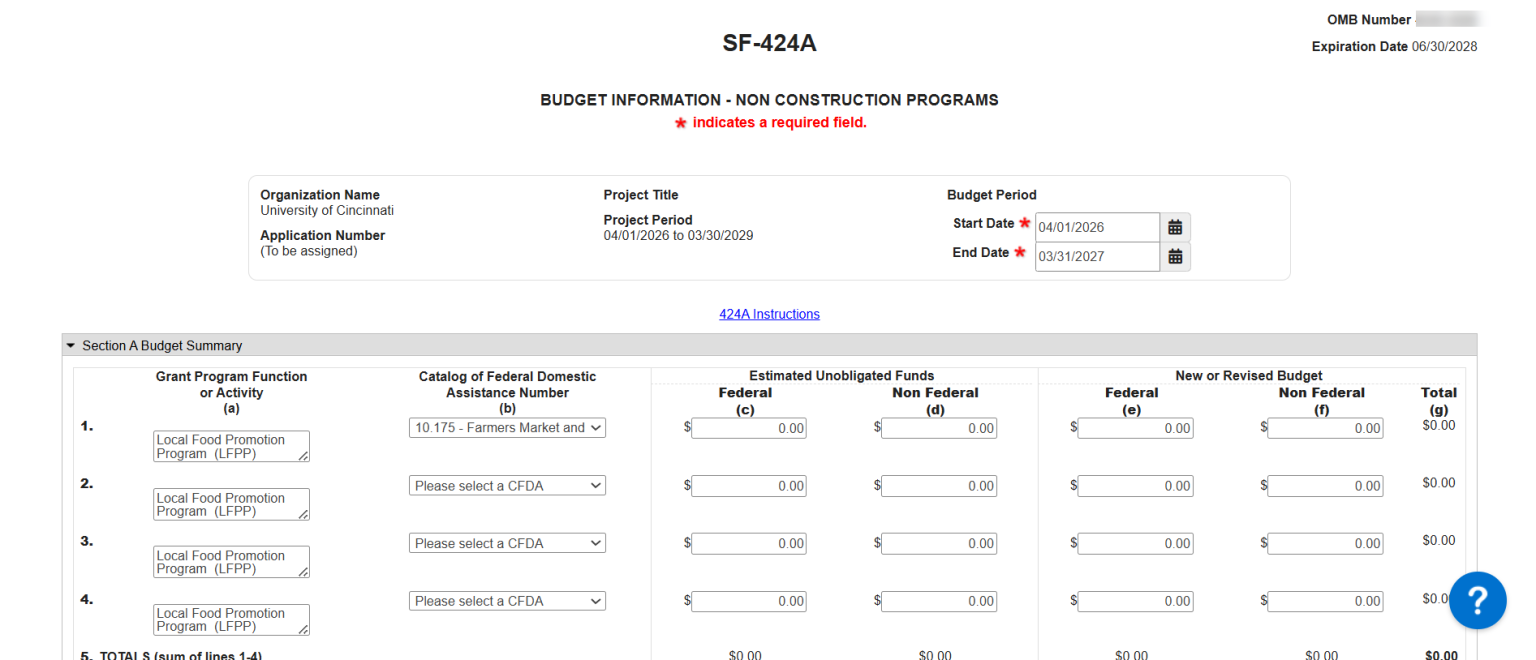
Task: Open row 2 CFDA number dropdown
Action: pyautogui.click(x=507, y=486)
